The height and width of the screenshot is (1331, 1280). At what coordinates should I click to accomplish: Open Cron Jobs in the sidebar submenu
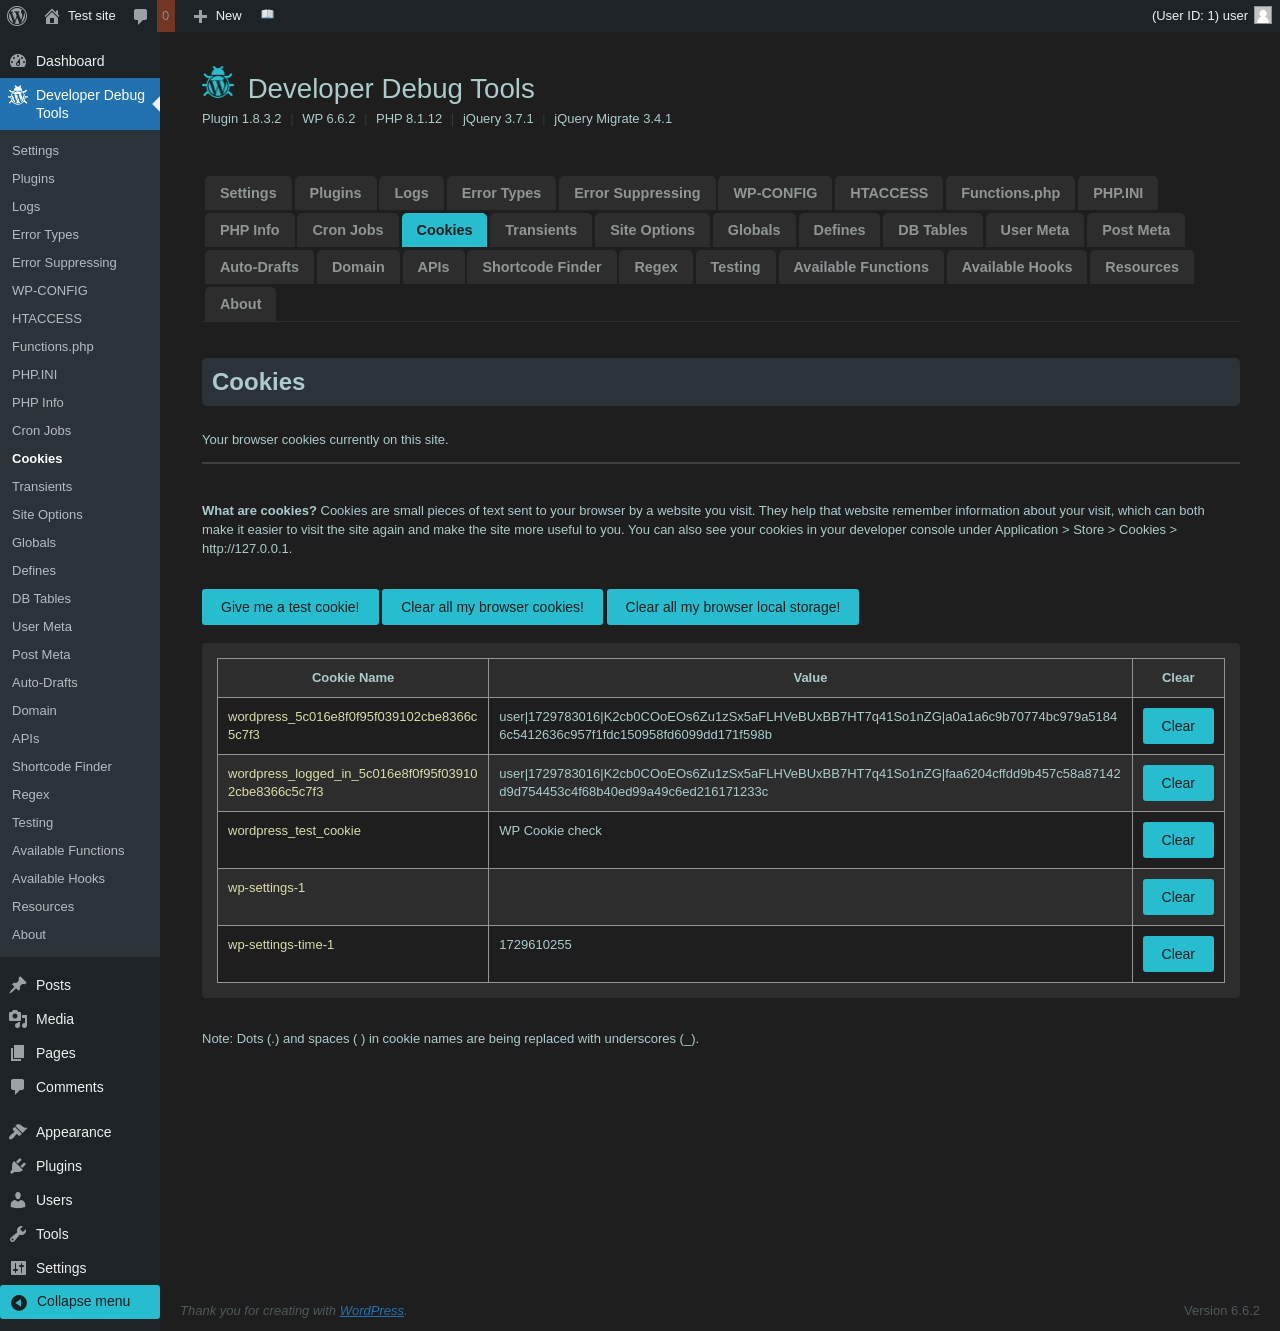(42, 431)
